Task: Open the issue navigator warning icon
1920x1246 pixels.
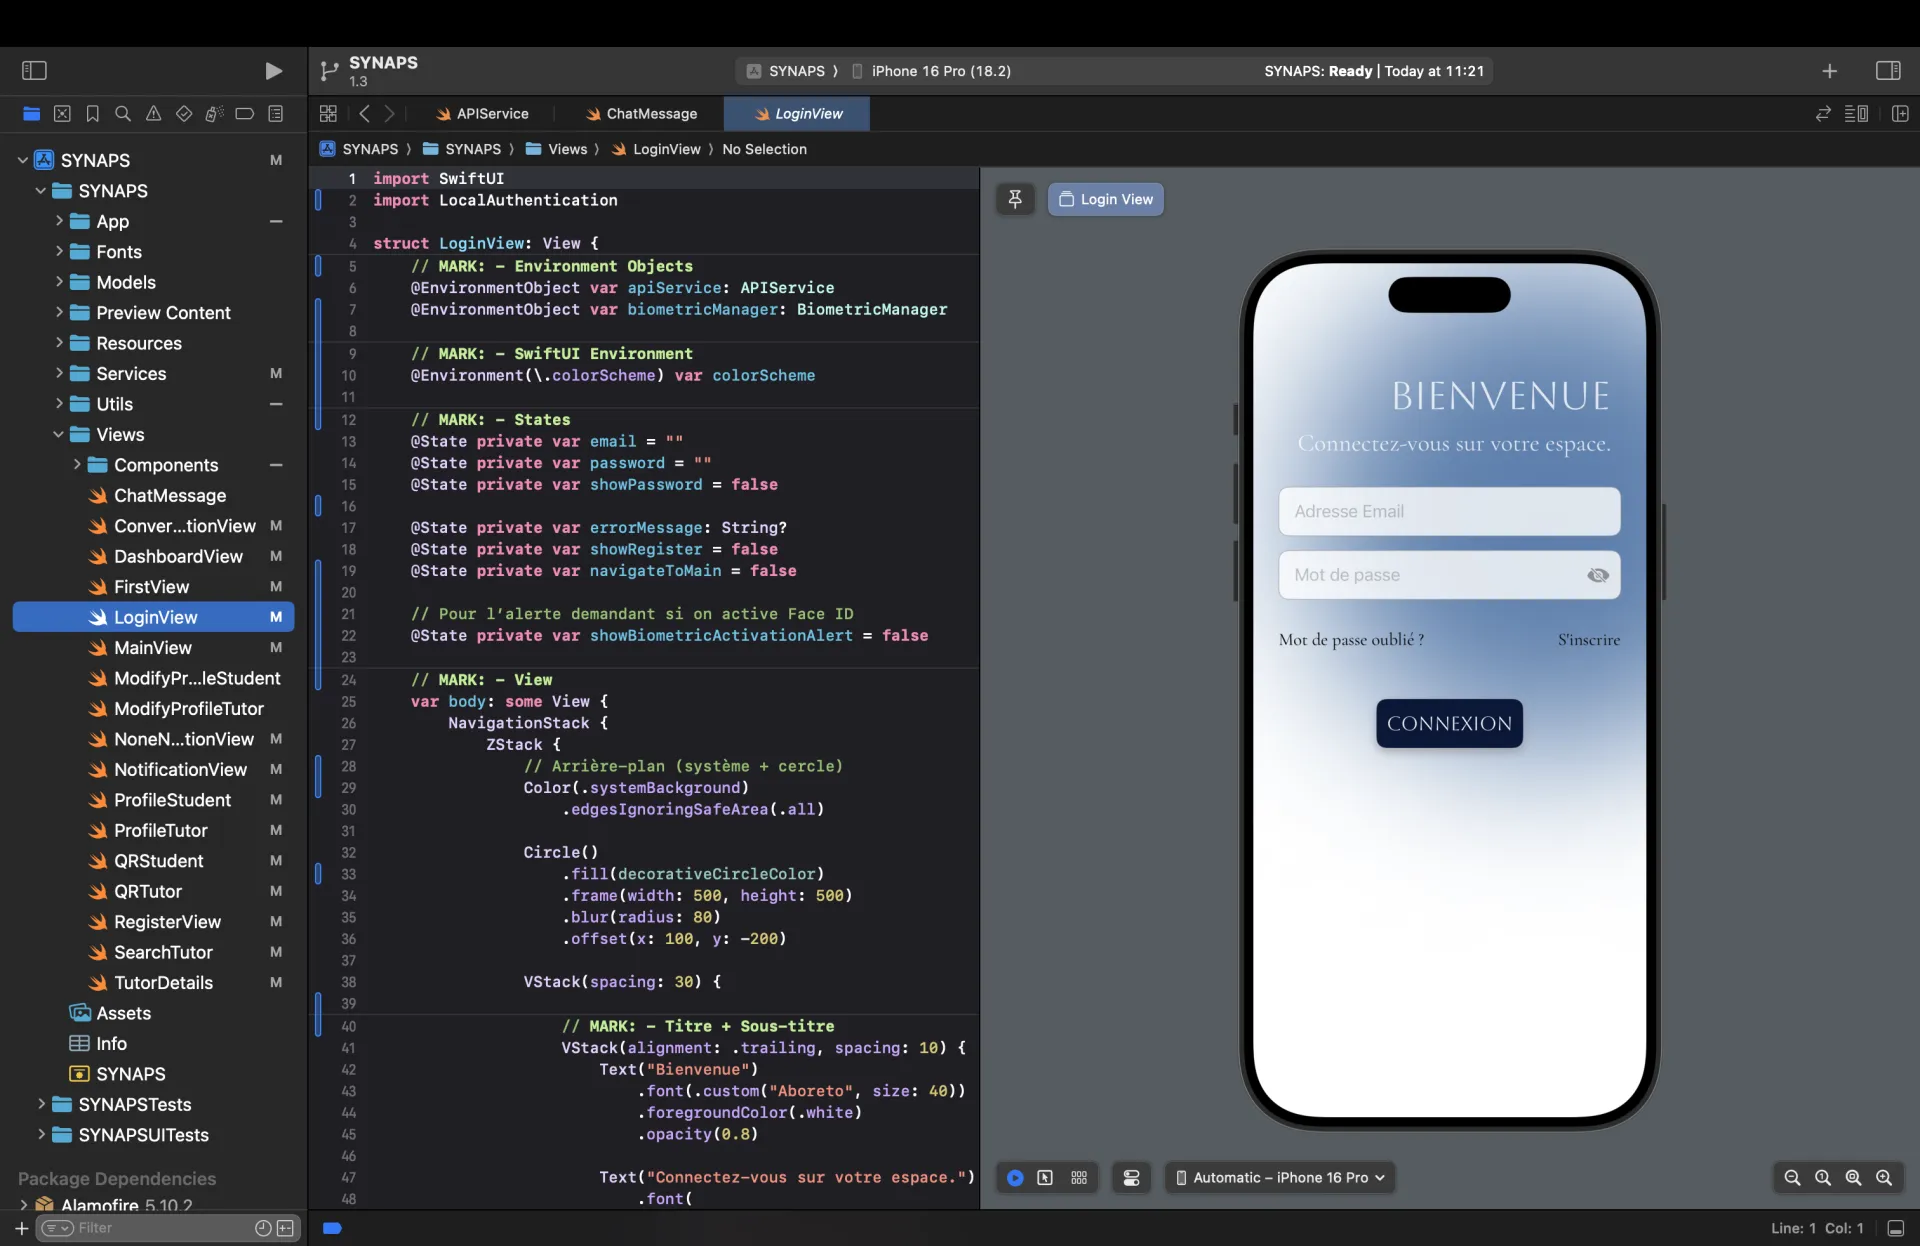Action: [153, 114]
